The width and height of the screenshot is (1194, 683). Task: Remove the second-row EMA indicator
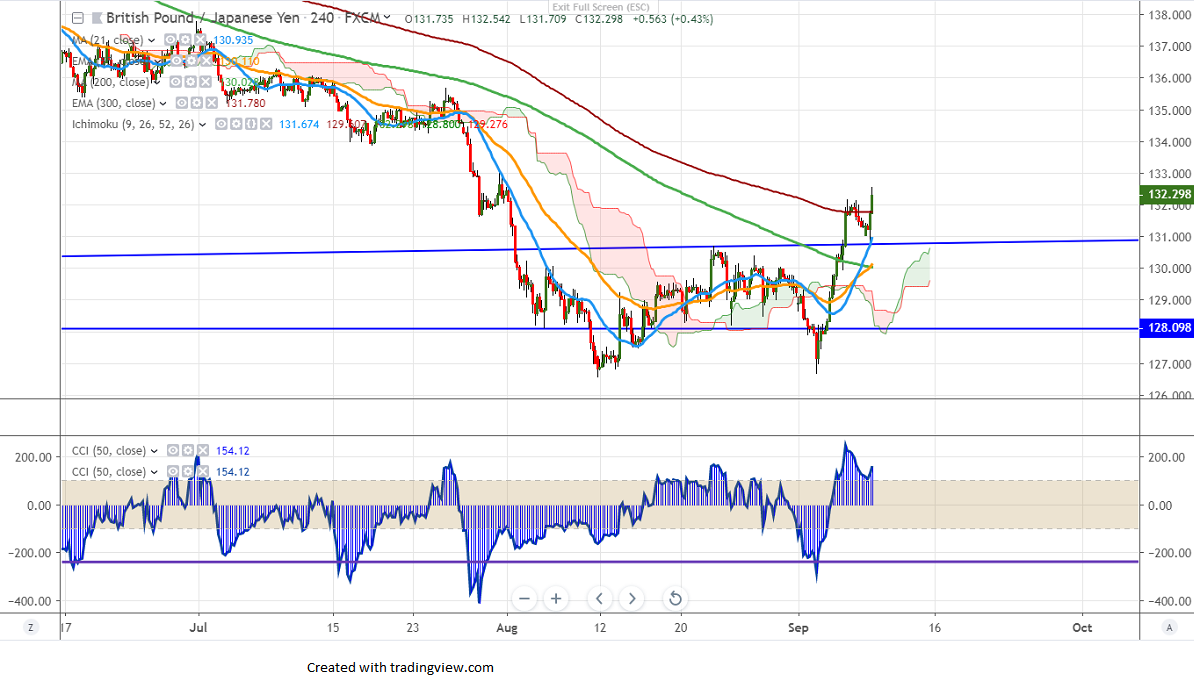[x=206, y=61]
